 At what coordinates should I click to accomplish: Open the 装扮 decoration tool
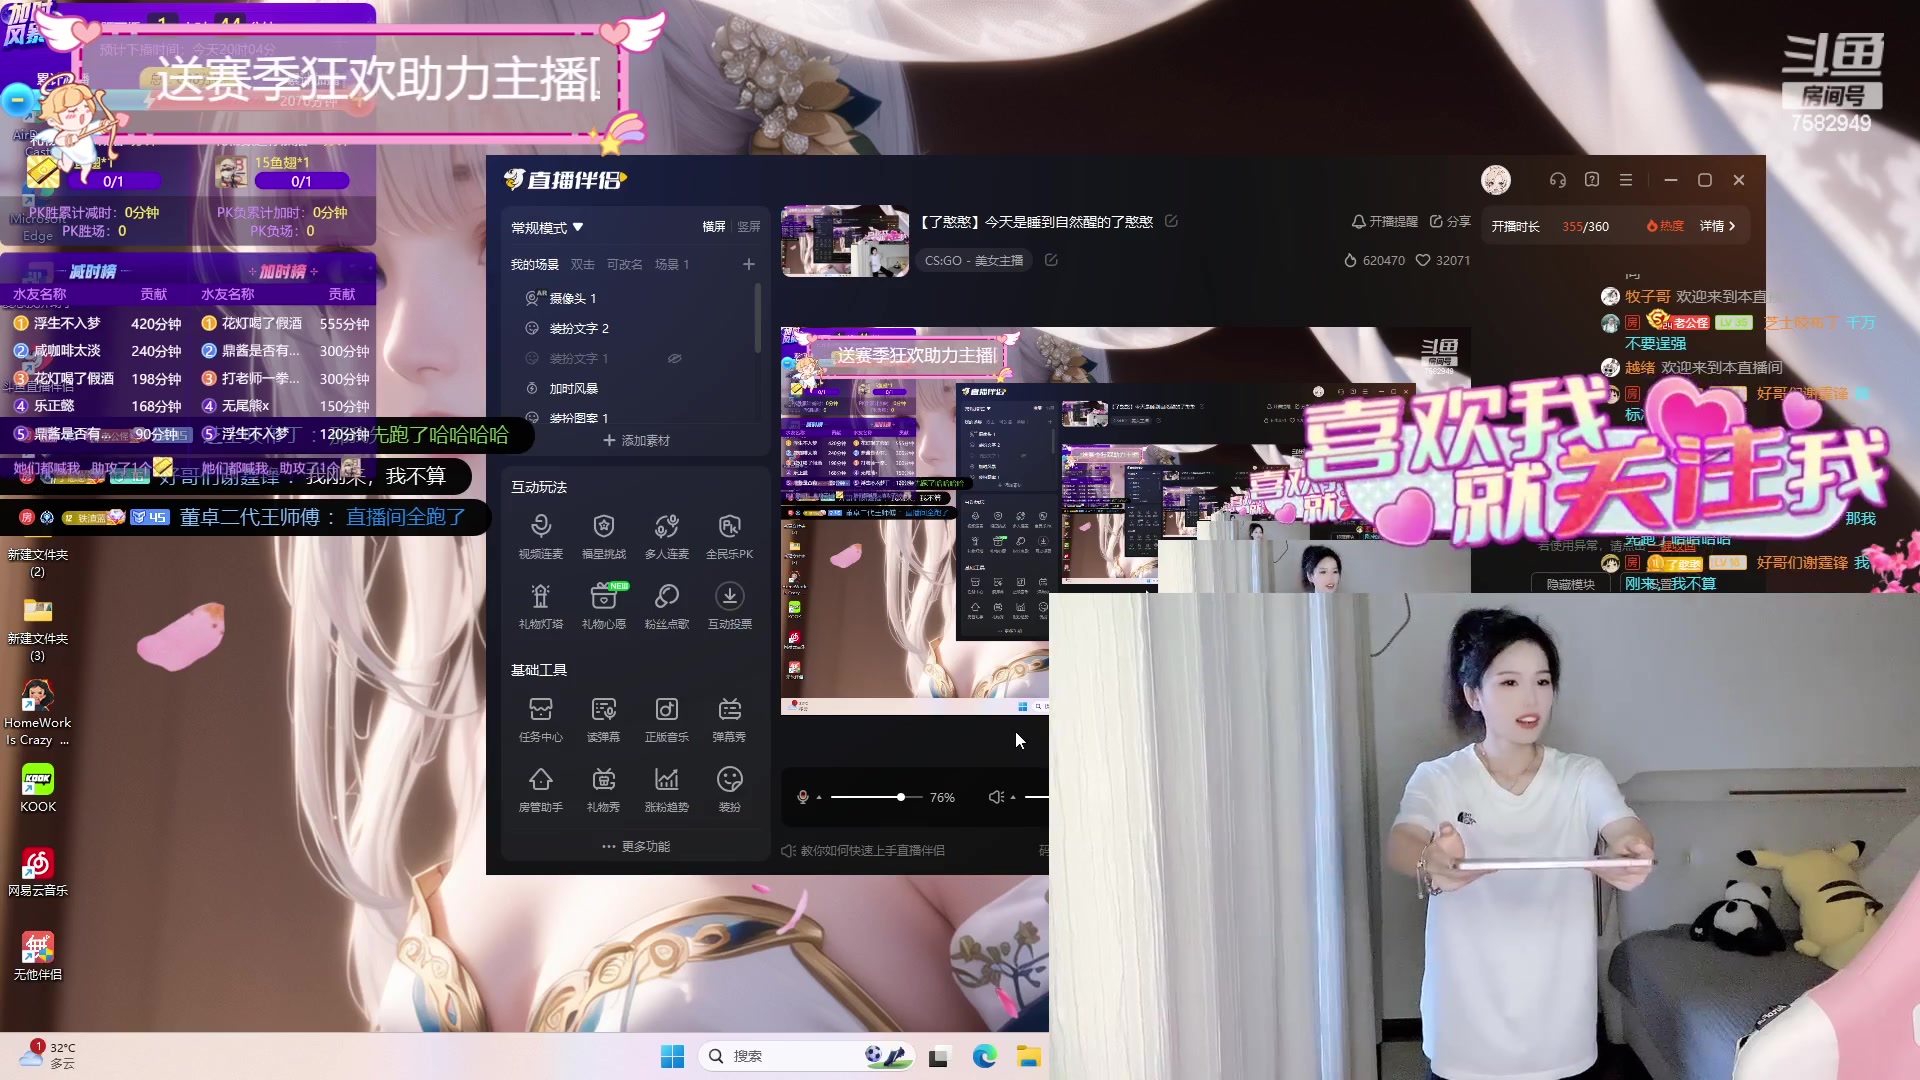pos(729,789)
